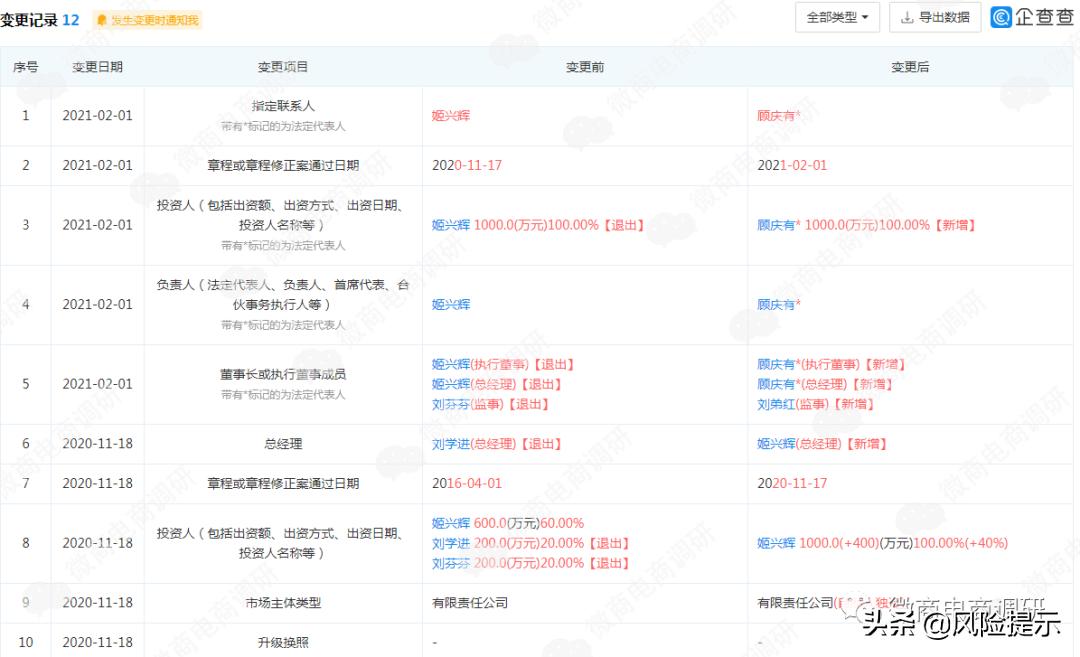The width and height of the screenshot is (1080, 657).
Task: Click the 企查查 logo icon
Action: tap(1000, 17)
